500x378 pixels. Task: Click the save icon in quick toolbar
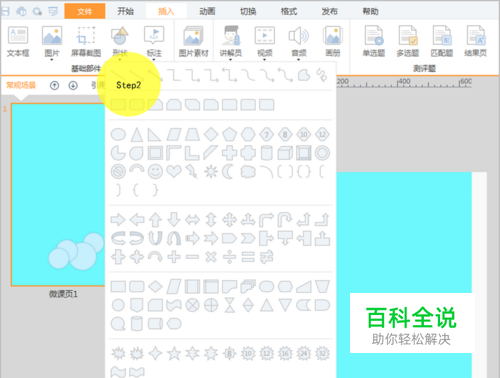pos(5,11)
